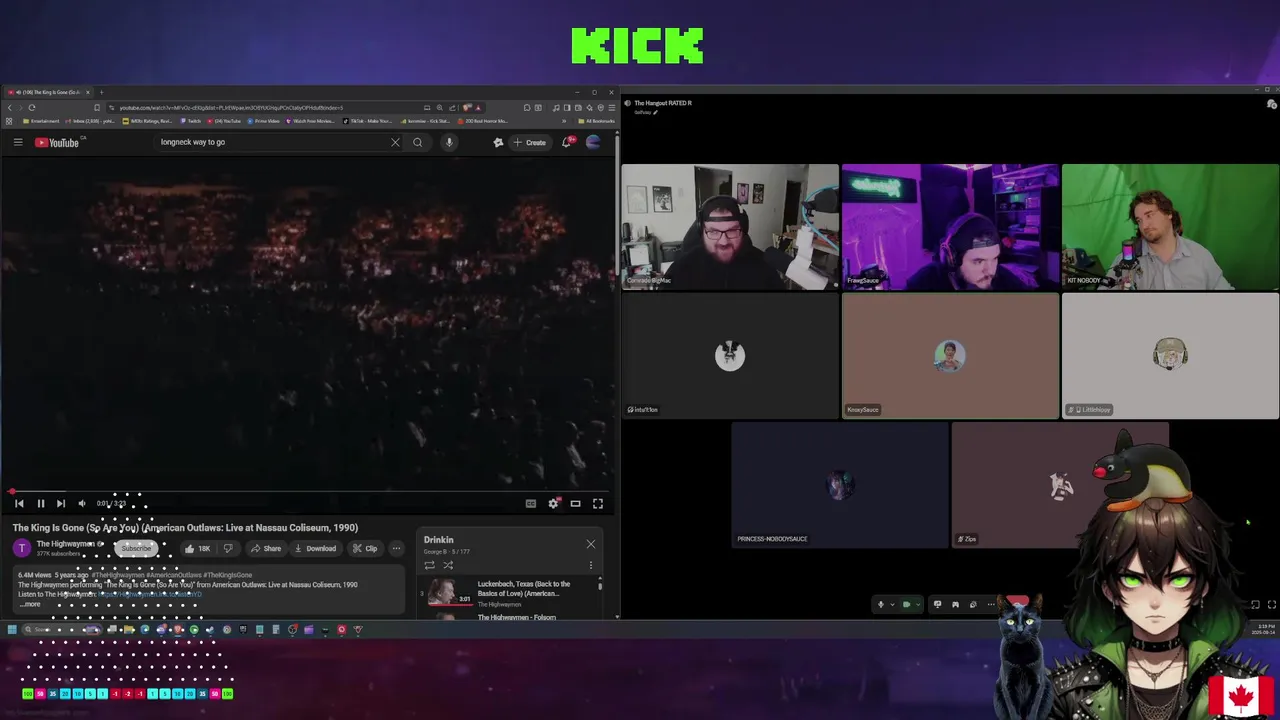Close the Drinkin playlist panel
The height and width of the screenshot is (720, 1280).
pyautogui.click(x=590, y=544)
